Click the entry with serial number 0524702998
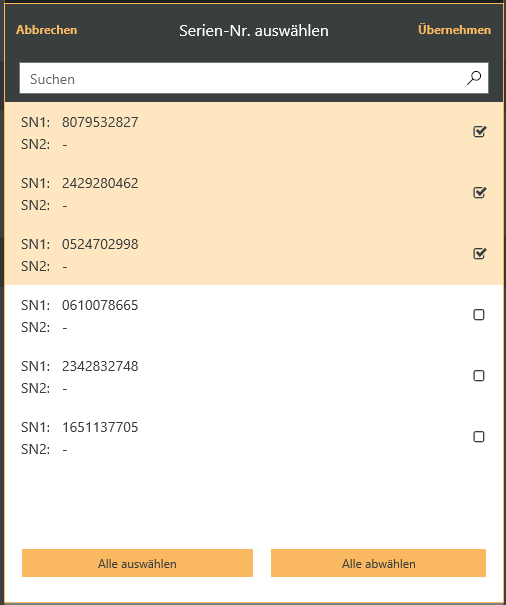This screenshot has height=605, width=506. tap(254, 255)
